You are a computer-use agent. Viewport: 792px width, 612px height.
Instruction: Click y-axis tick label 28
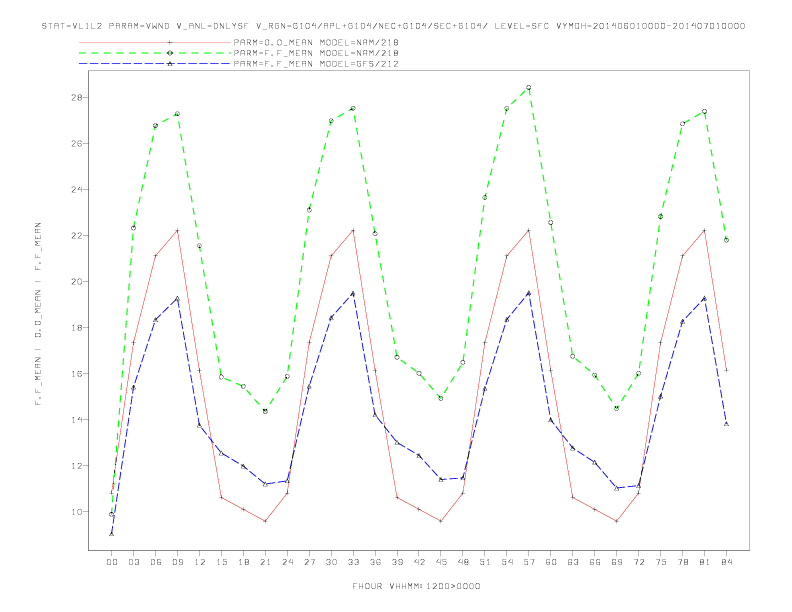pos(77,97)
